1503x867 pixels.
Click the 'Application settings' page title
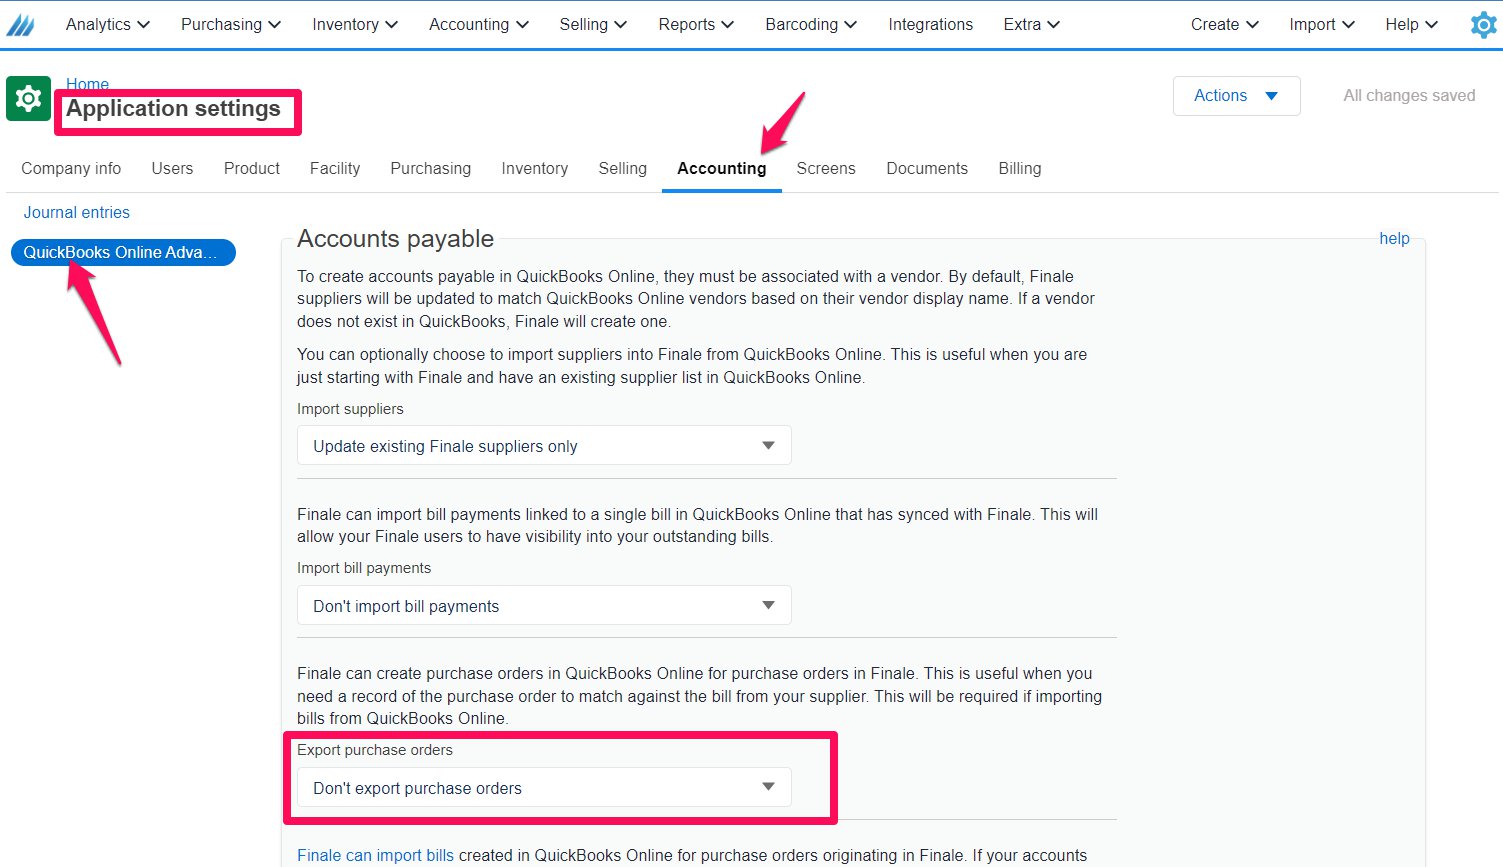coord(173,109)
